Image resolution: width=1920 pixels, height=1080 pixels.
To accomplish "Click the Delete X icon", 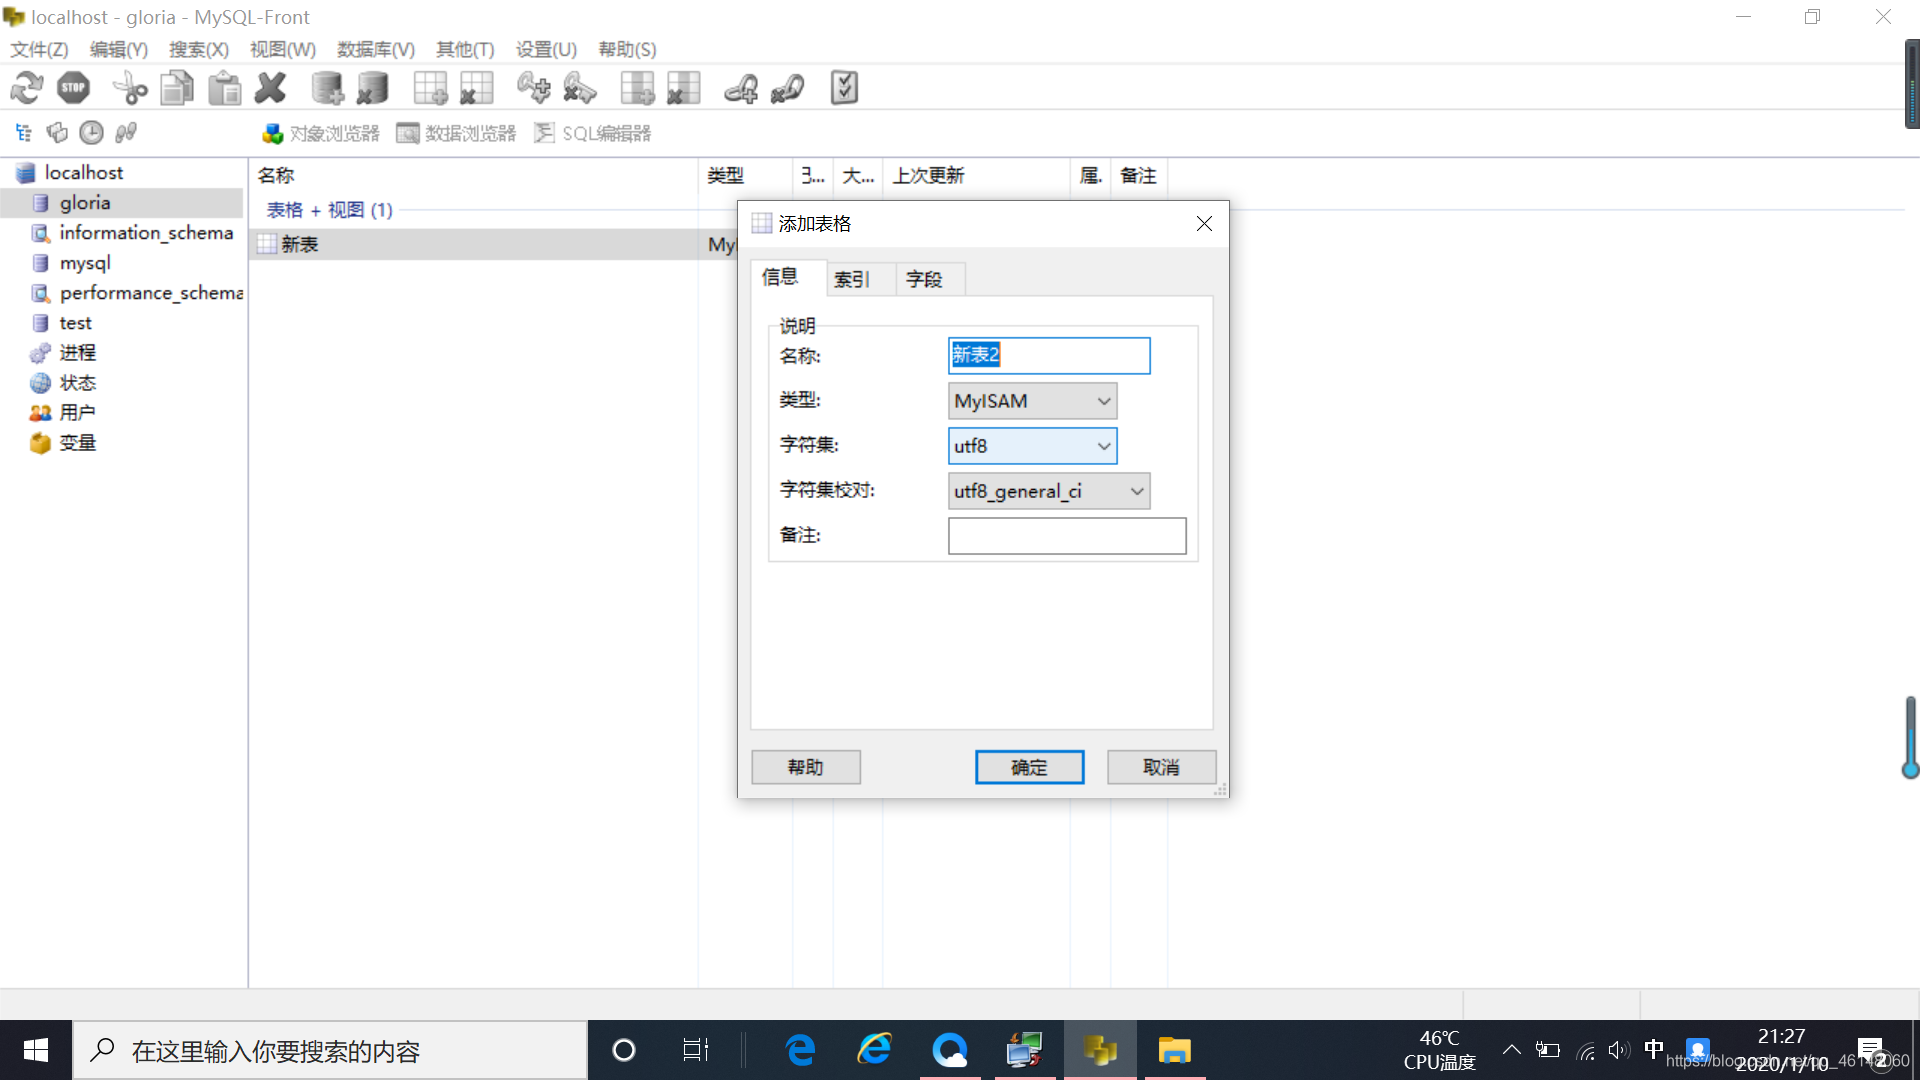I will (270, 88).
